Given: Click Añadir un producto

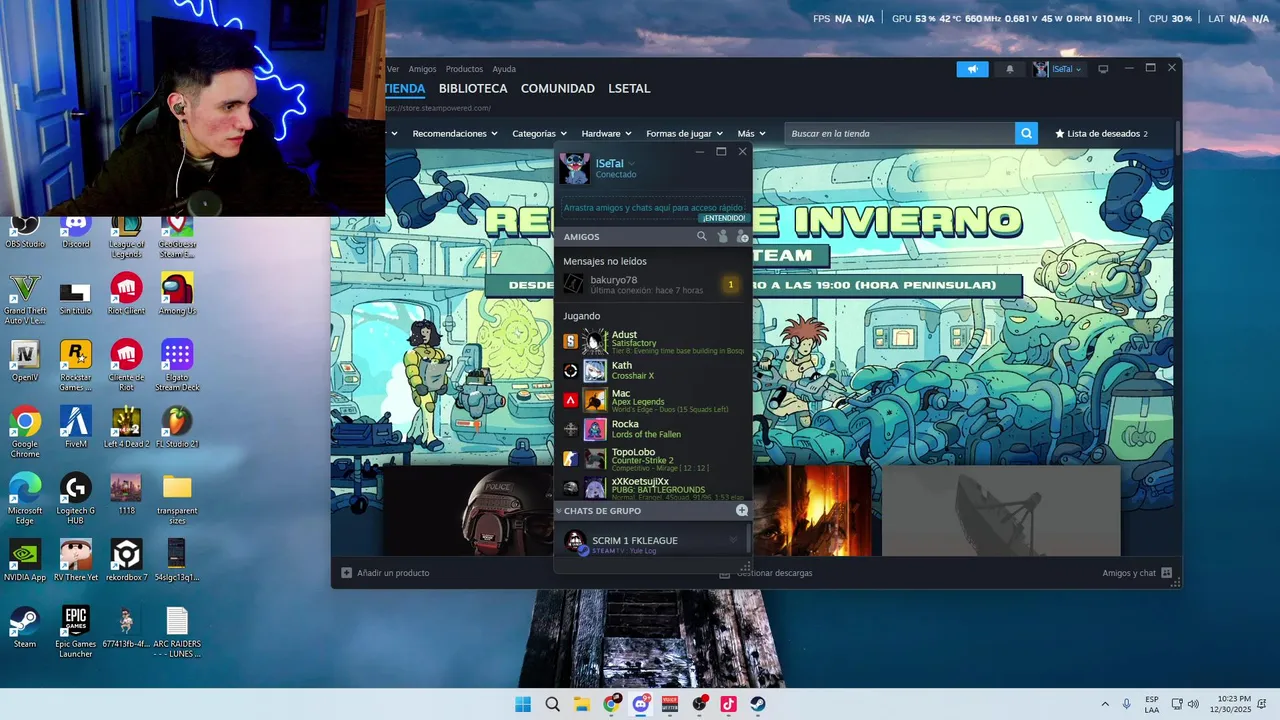Looking at the screenshot, I should click(x=385, y=573).
